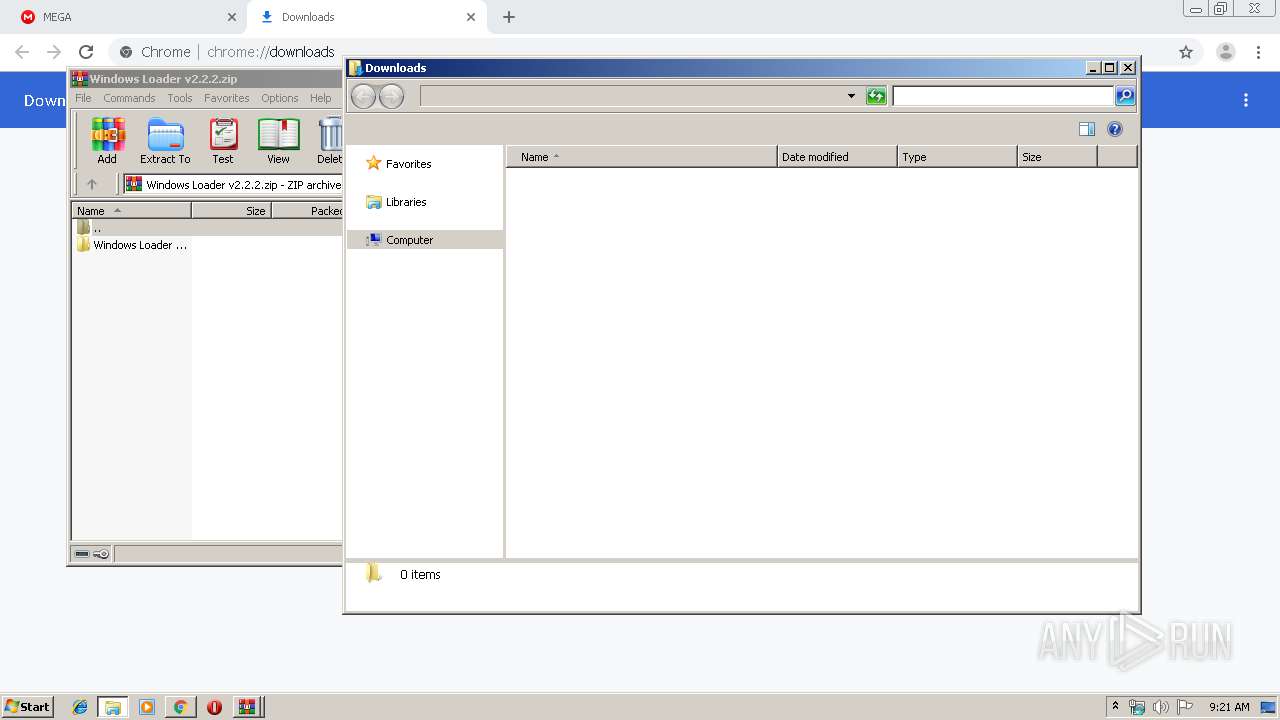Click the drive/key icon in WinRAR status bar

[92, 554]
